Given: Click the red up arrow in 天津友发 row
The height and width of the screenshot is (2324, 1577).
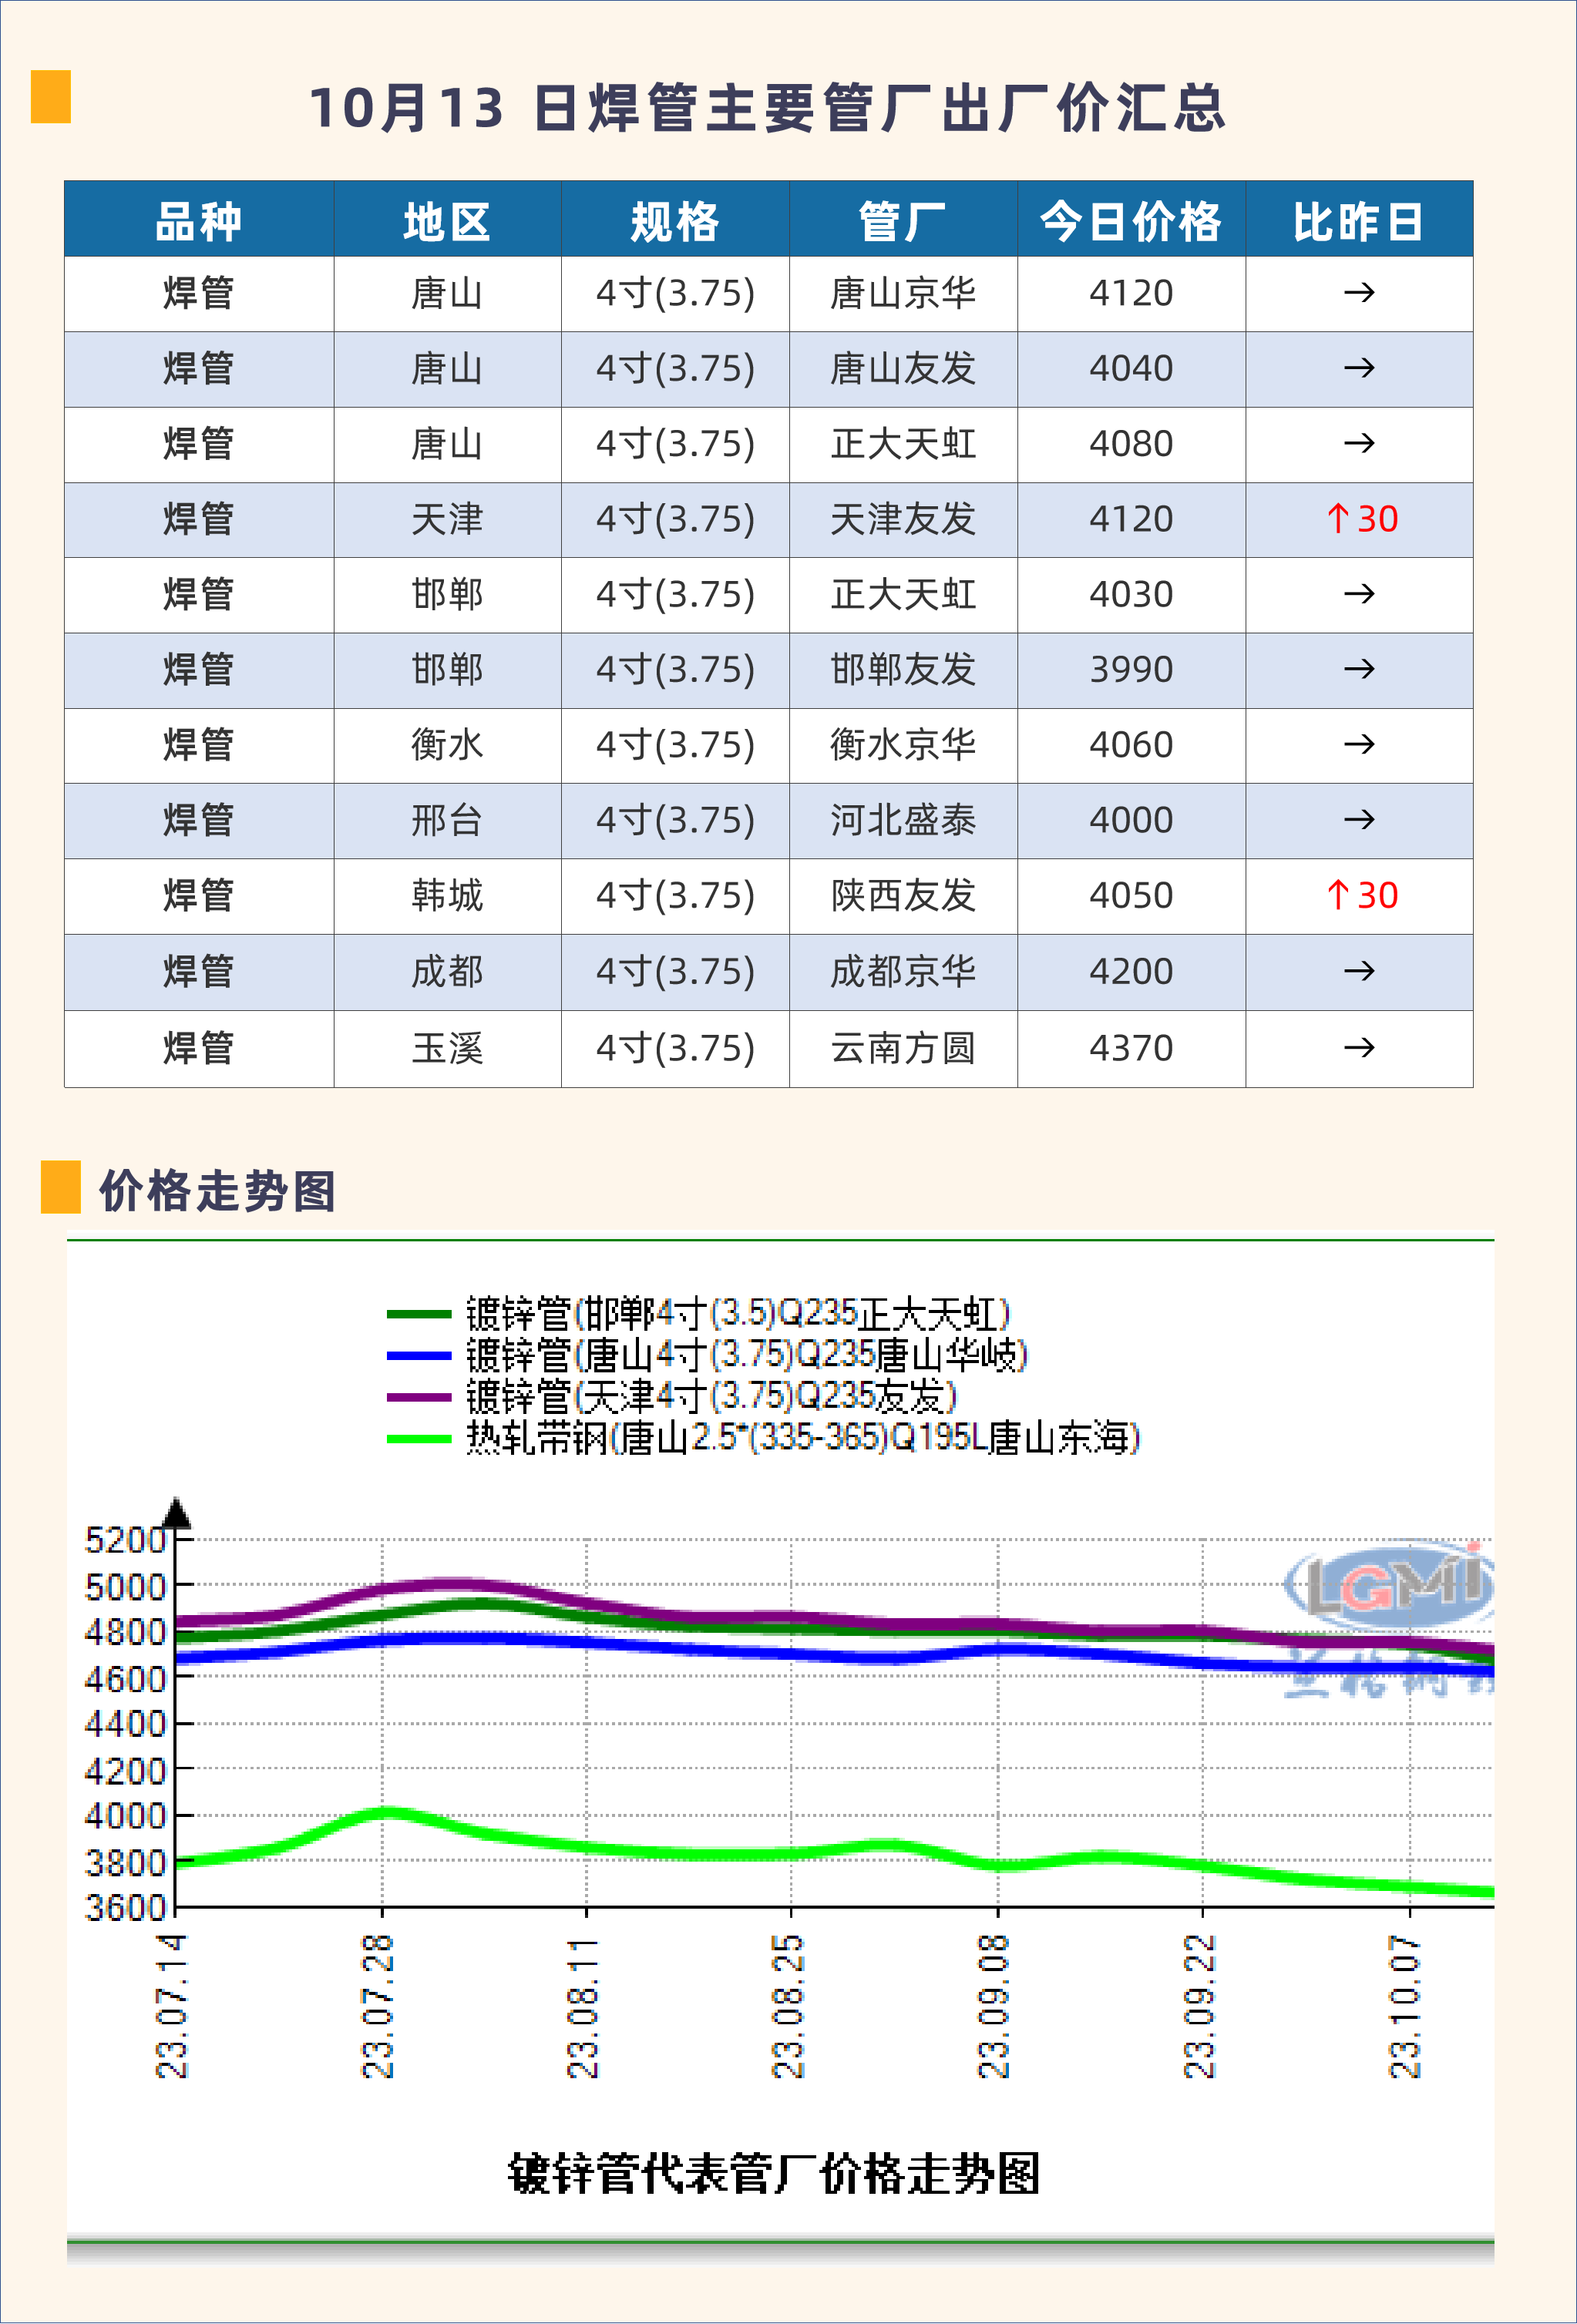Looking at the screenshot, I should (1337, 519).
